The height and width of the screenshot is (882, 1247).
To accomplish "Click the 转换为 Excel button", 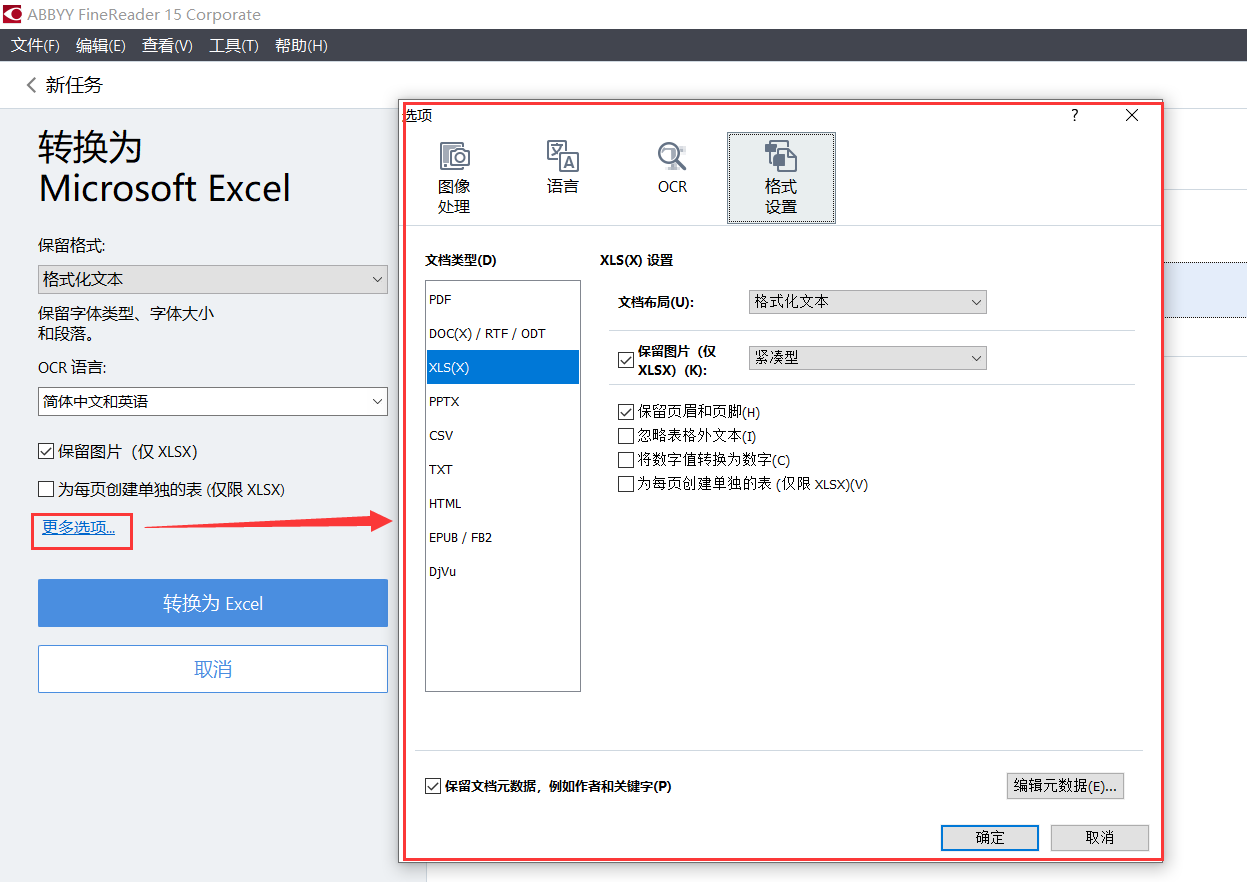I will click(212, 603).
